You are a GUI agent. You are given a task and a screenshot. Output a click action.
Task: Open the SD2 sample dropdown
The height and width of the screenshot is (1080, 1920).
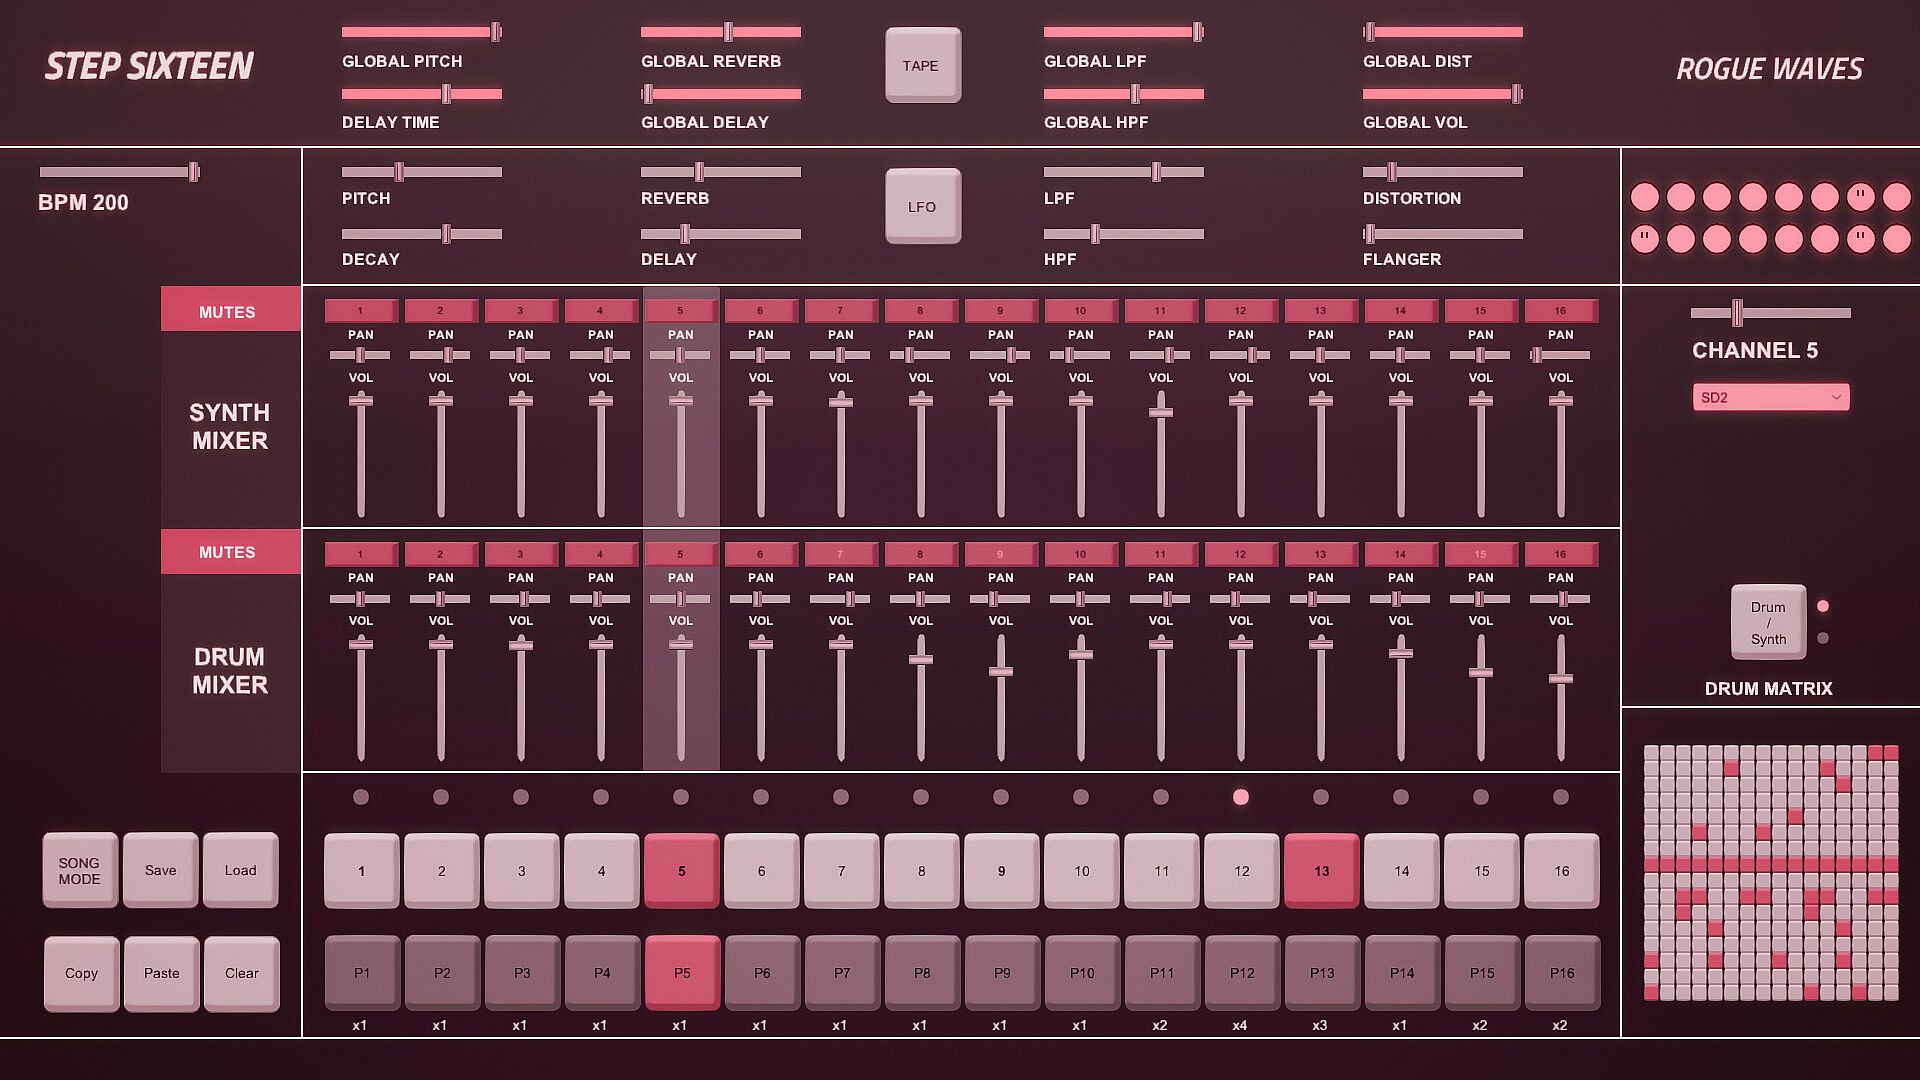pos(1770,397)
